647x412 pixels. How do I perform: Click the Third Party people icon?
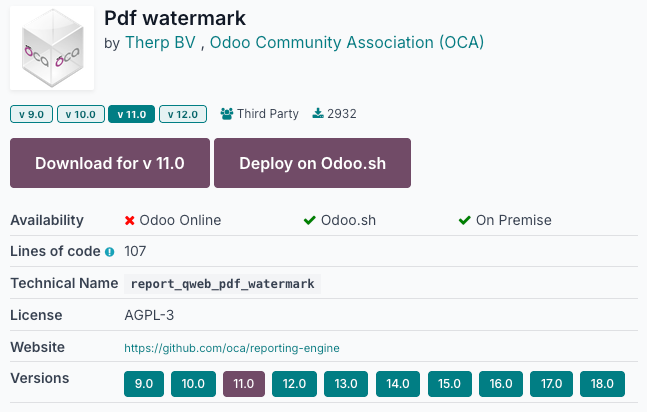coord(227,114)
